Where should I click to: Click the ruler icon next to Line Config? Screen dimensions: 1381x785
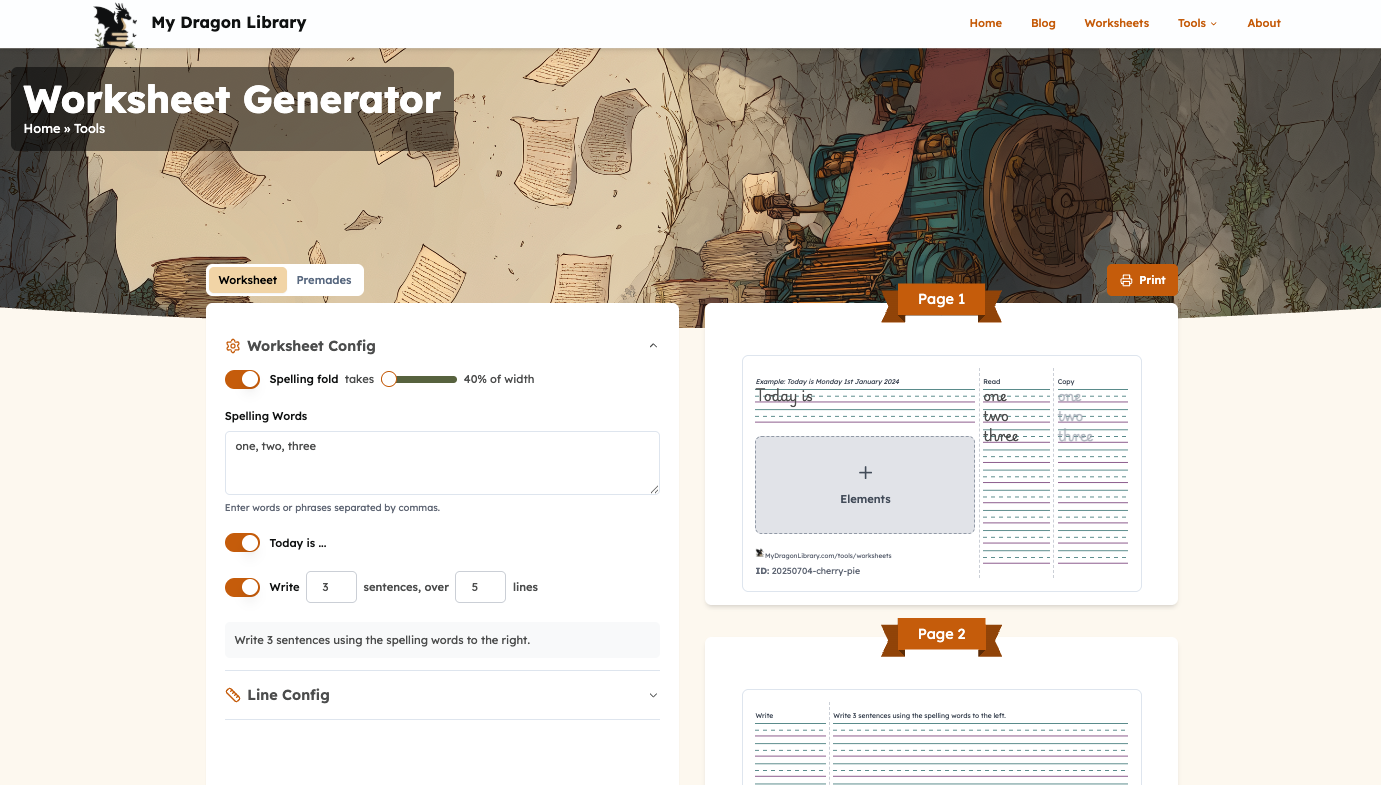(232, 694)
